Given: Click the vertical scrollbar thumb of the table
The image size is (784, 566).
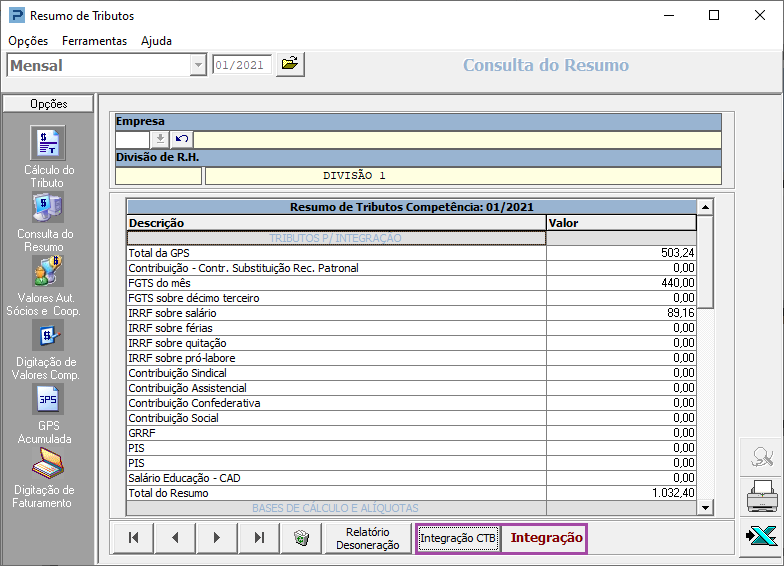Looking at the screenshot, I should (705, 262).
